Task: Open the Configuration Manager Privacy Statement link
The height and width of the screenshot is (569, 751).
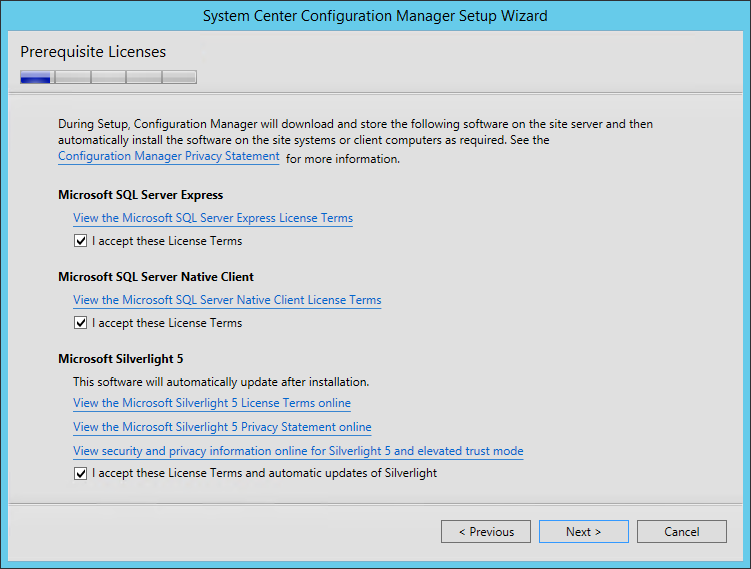Action: pos(169,156)
